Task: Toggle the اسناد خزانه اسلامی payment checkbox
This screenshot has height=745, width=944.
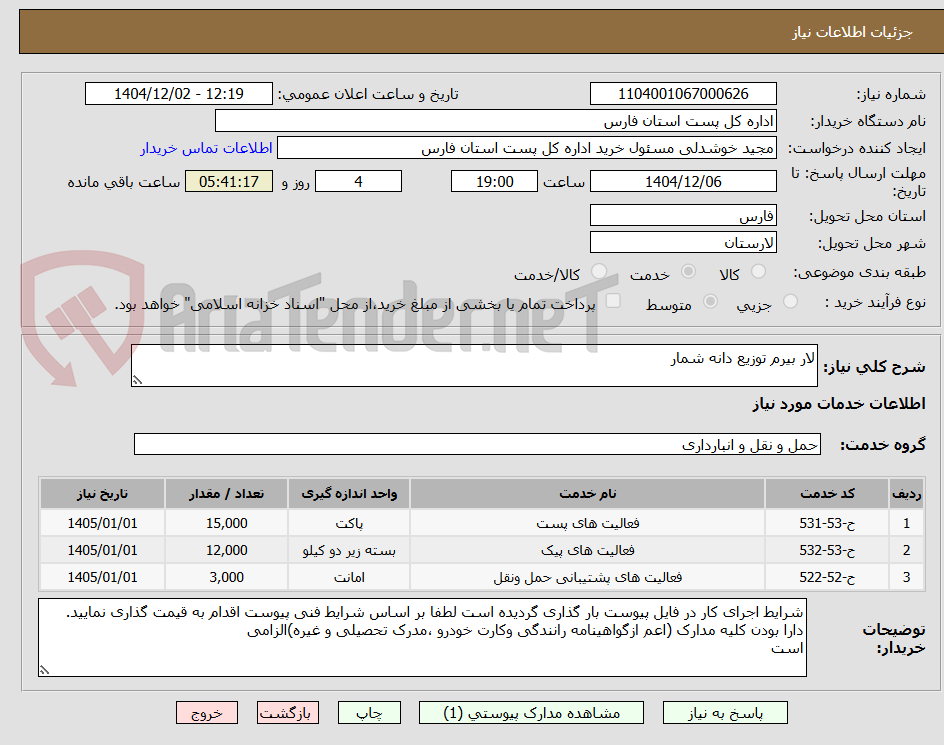Action: tap(613, 301)
